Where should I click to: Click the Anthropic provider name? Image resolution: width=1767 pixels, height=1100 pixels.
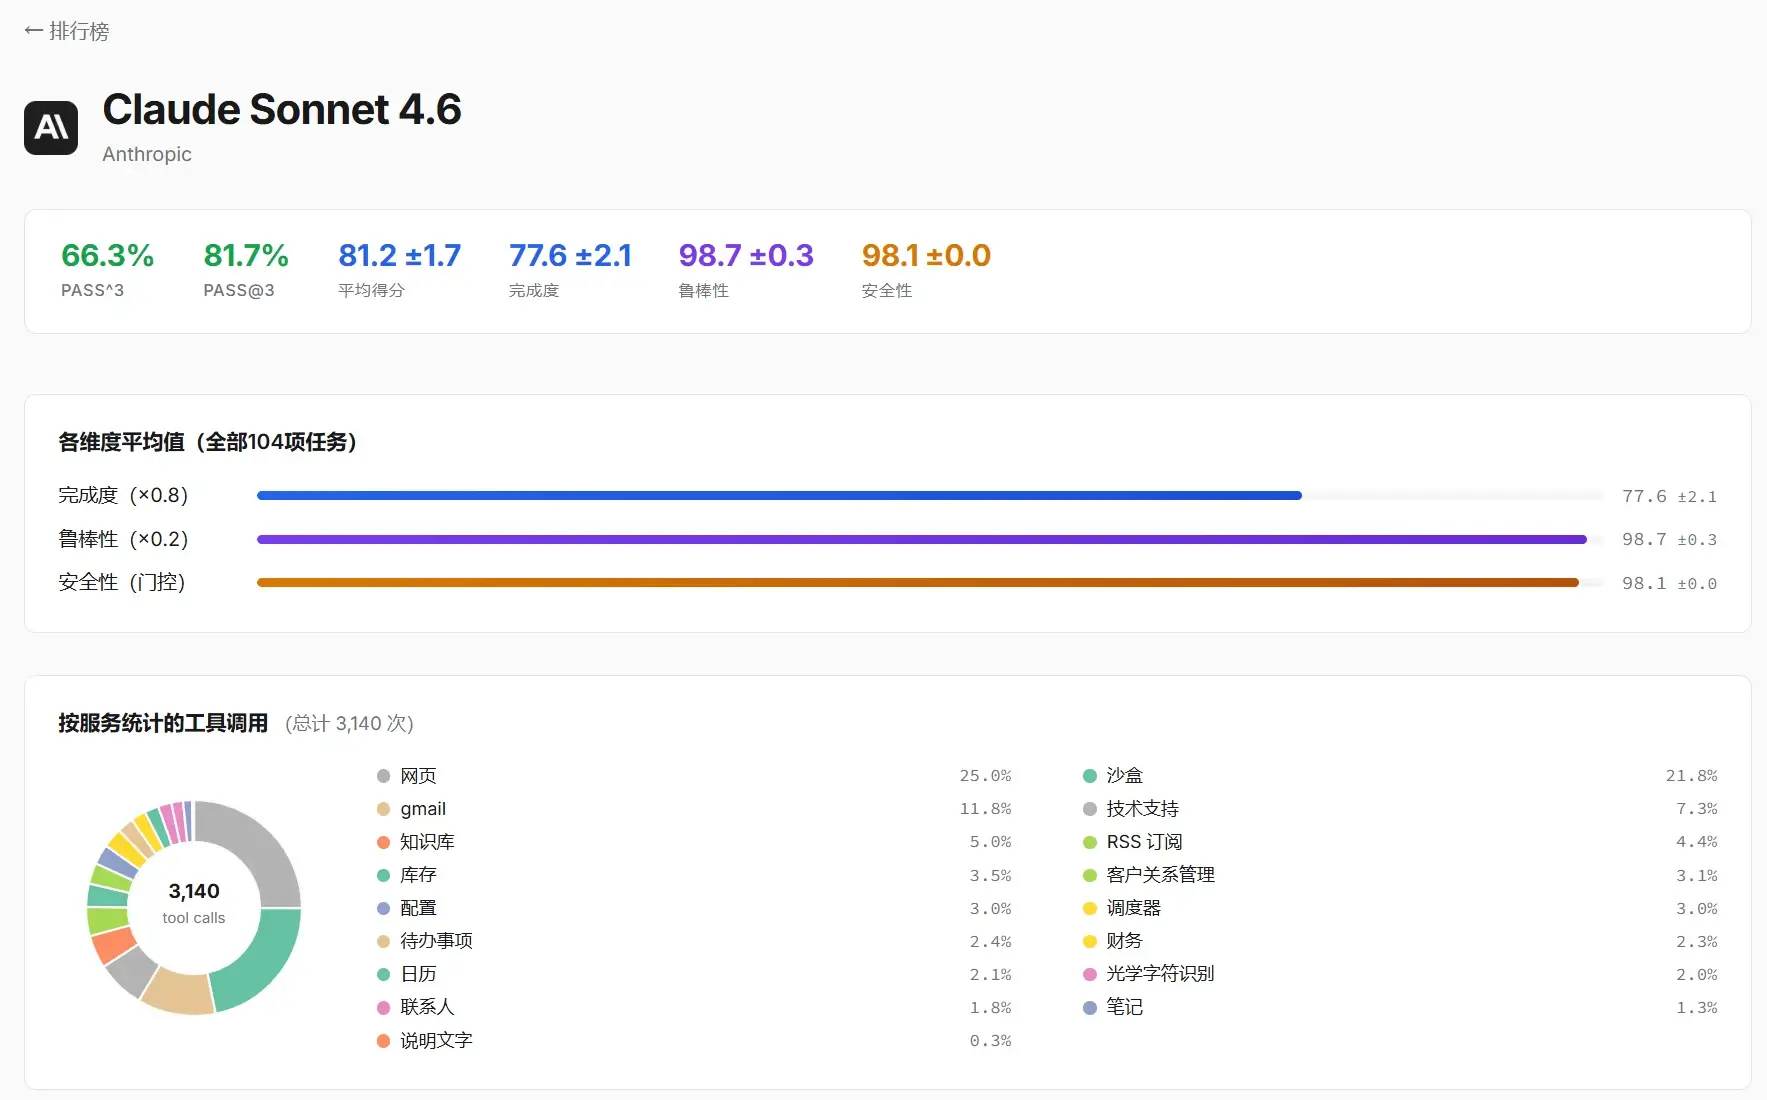146,154
